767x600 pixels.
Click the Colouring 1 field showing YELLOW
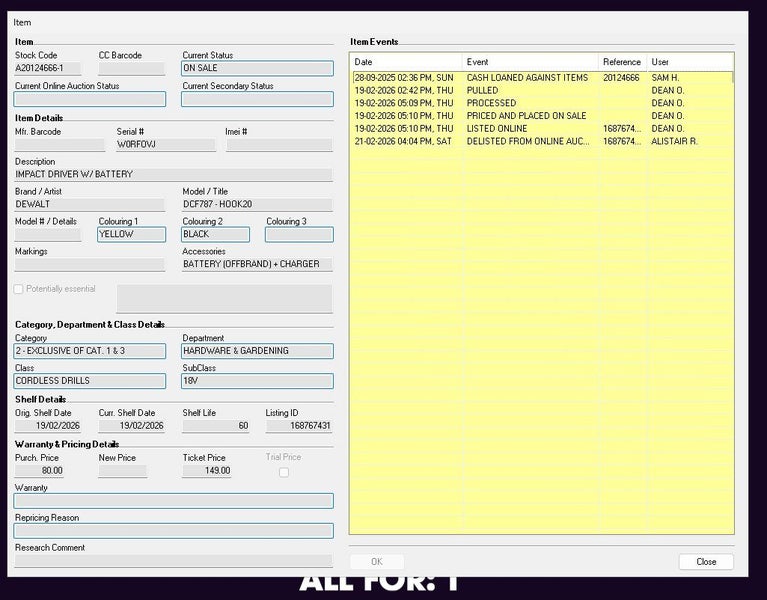coord(131,235)
